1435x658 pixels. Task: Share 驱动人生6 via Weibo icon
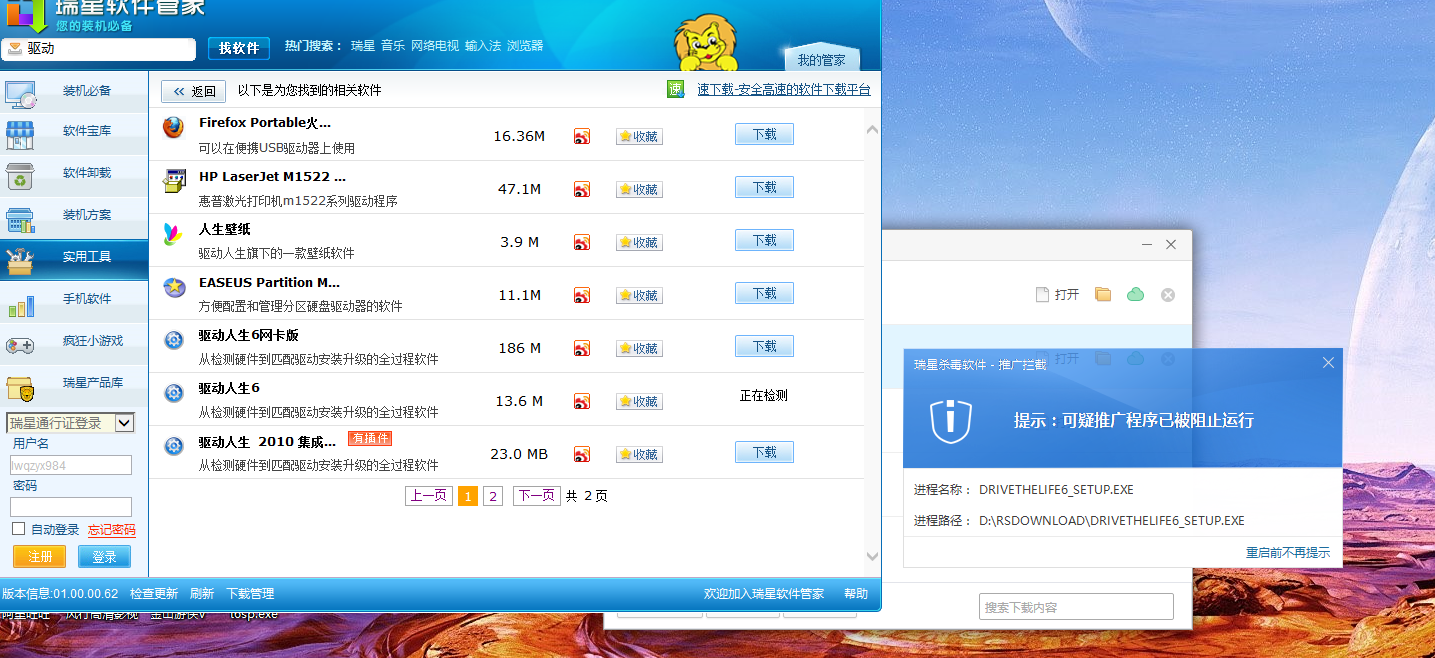coord(582,401)
